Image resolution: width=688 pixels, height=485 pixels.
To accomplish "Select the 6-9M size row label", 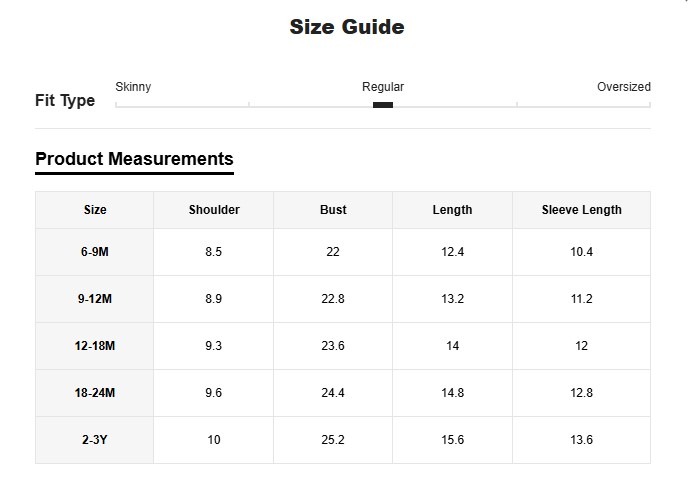I will (95, 252).
